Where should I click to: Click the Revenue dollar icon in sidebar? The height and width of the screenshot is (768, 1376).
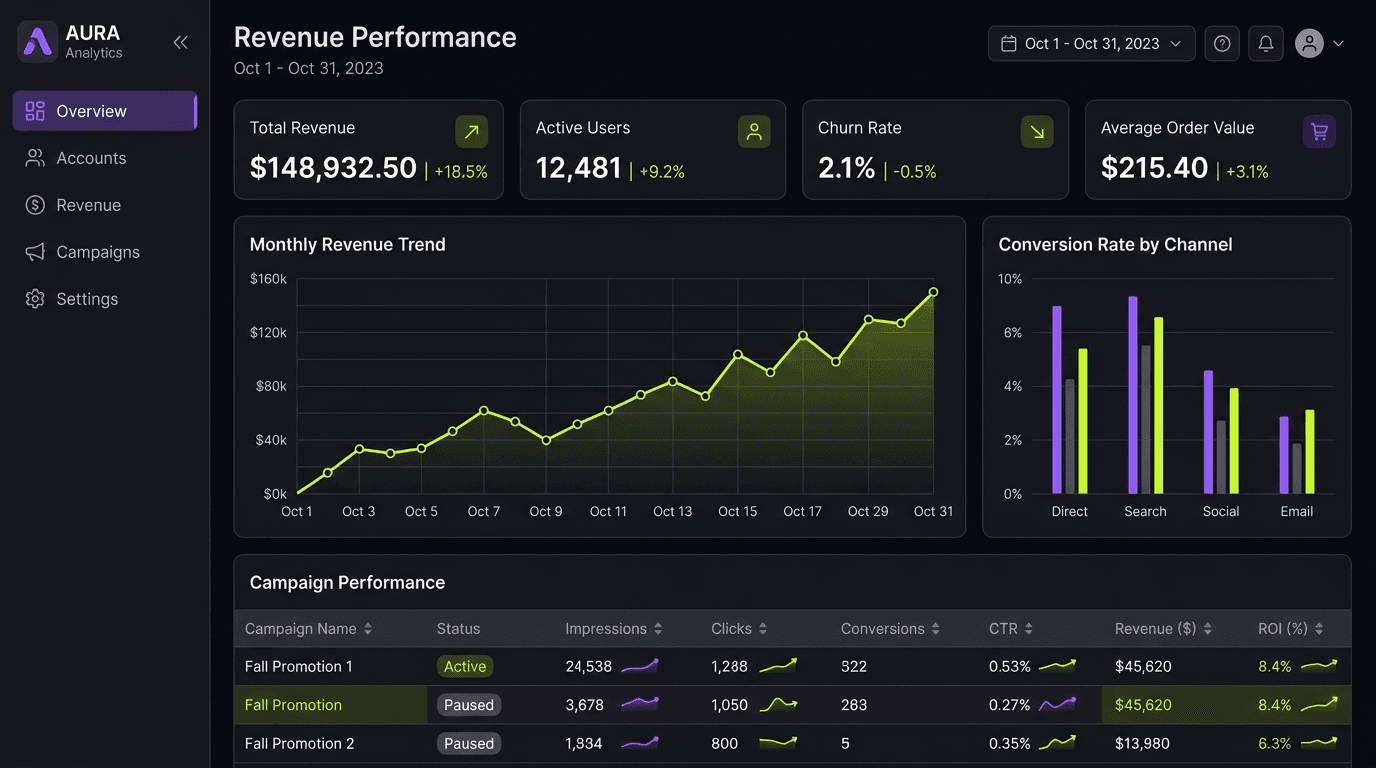[35, 205]
